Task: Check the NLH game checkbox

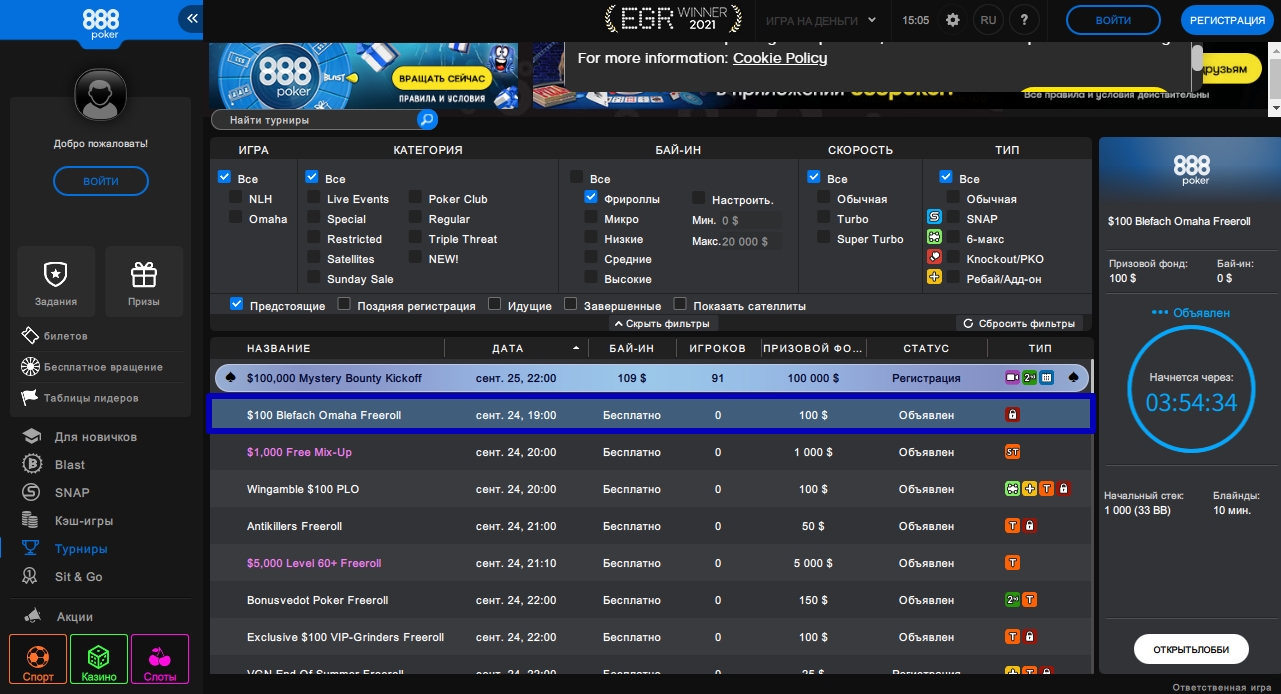Action: coord(236,197)
